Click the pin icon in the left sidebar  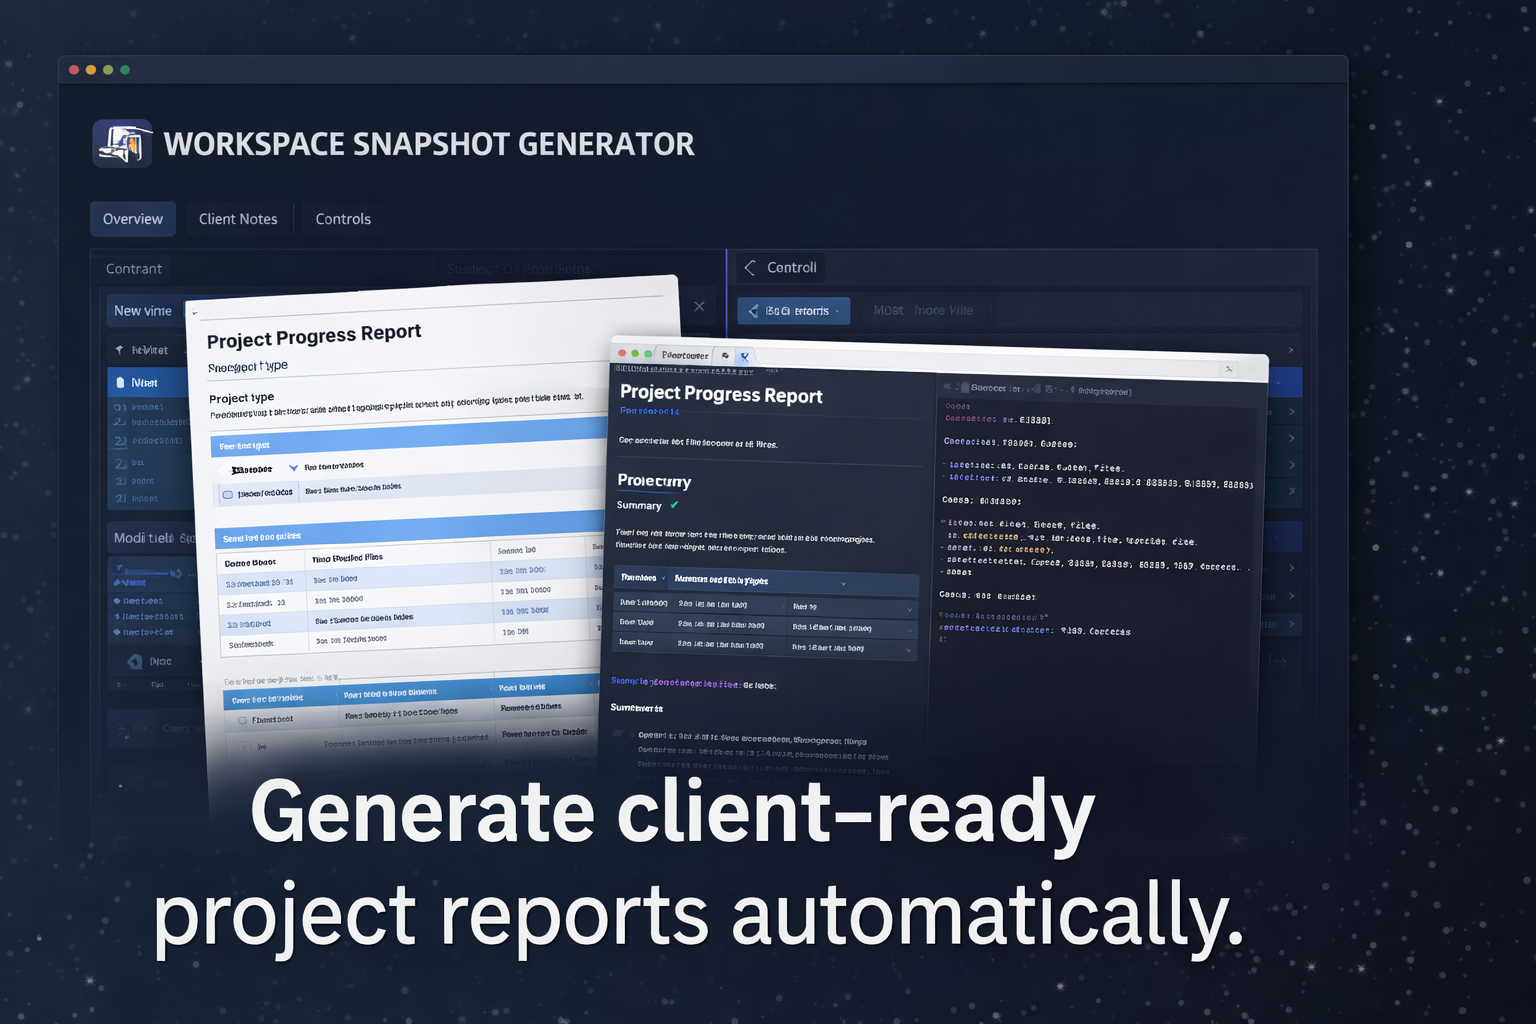click(120, 350)
